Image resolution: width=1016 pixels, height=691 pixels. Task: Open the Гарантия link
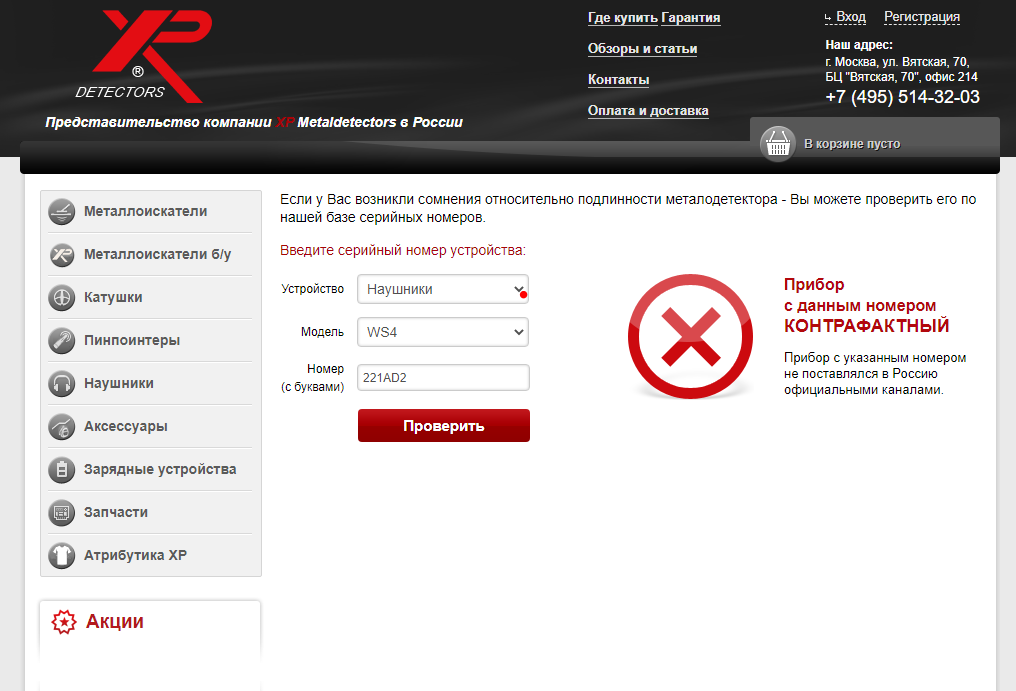point(691,18)
